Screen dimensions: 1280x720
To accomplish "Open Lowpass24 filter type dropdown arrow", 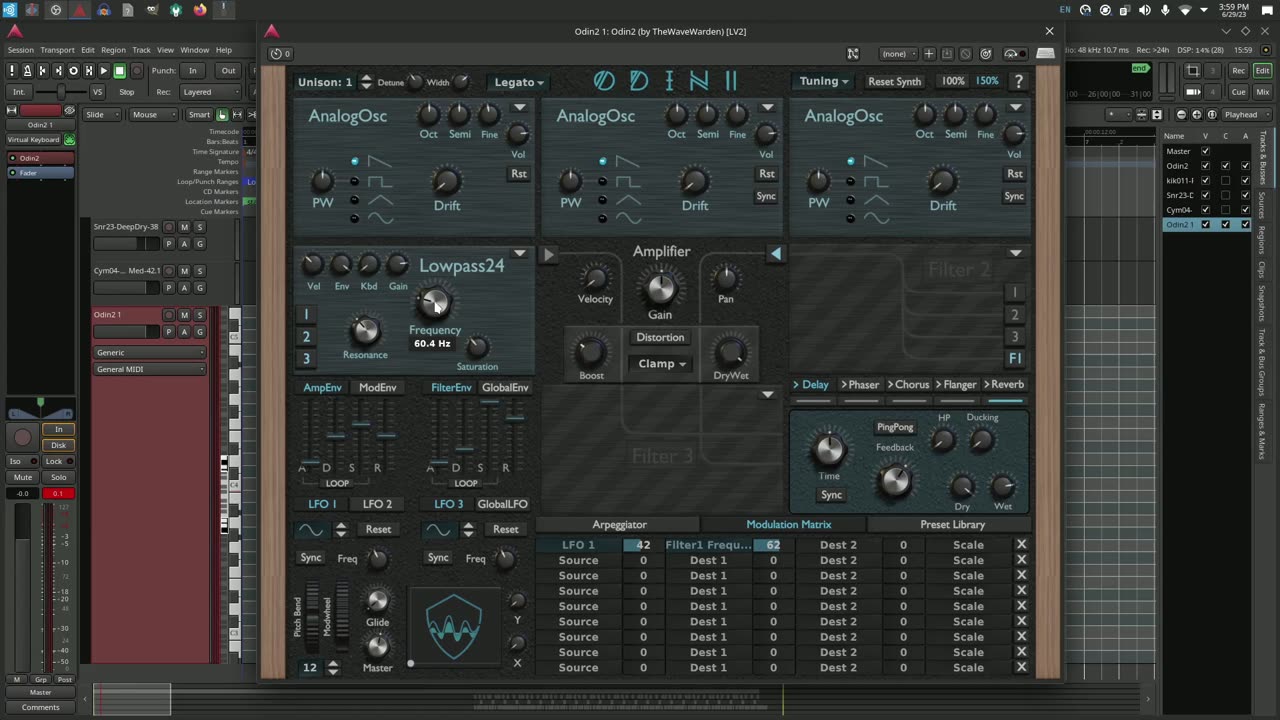I will [519, 253].
